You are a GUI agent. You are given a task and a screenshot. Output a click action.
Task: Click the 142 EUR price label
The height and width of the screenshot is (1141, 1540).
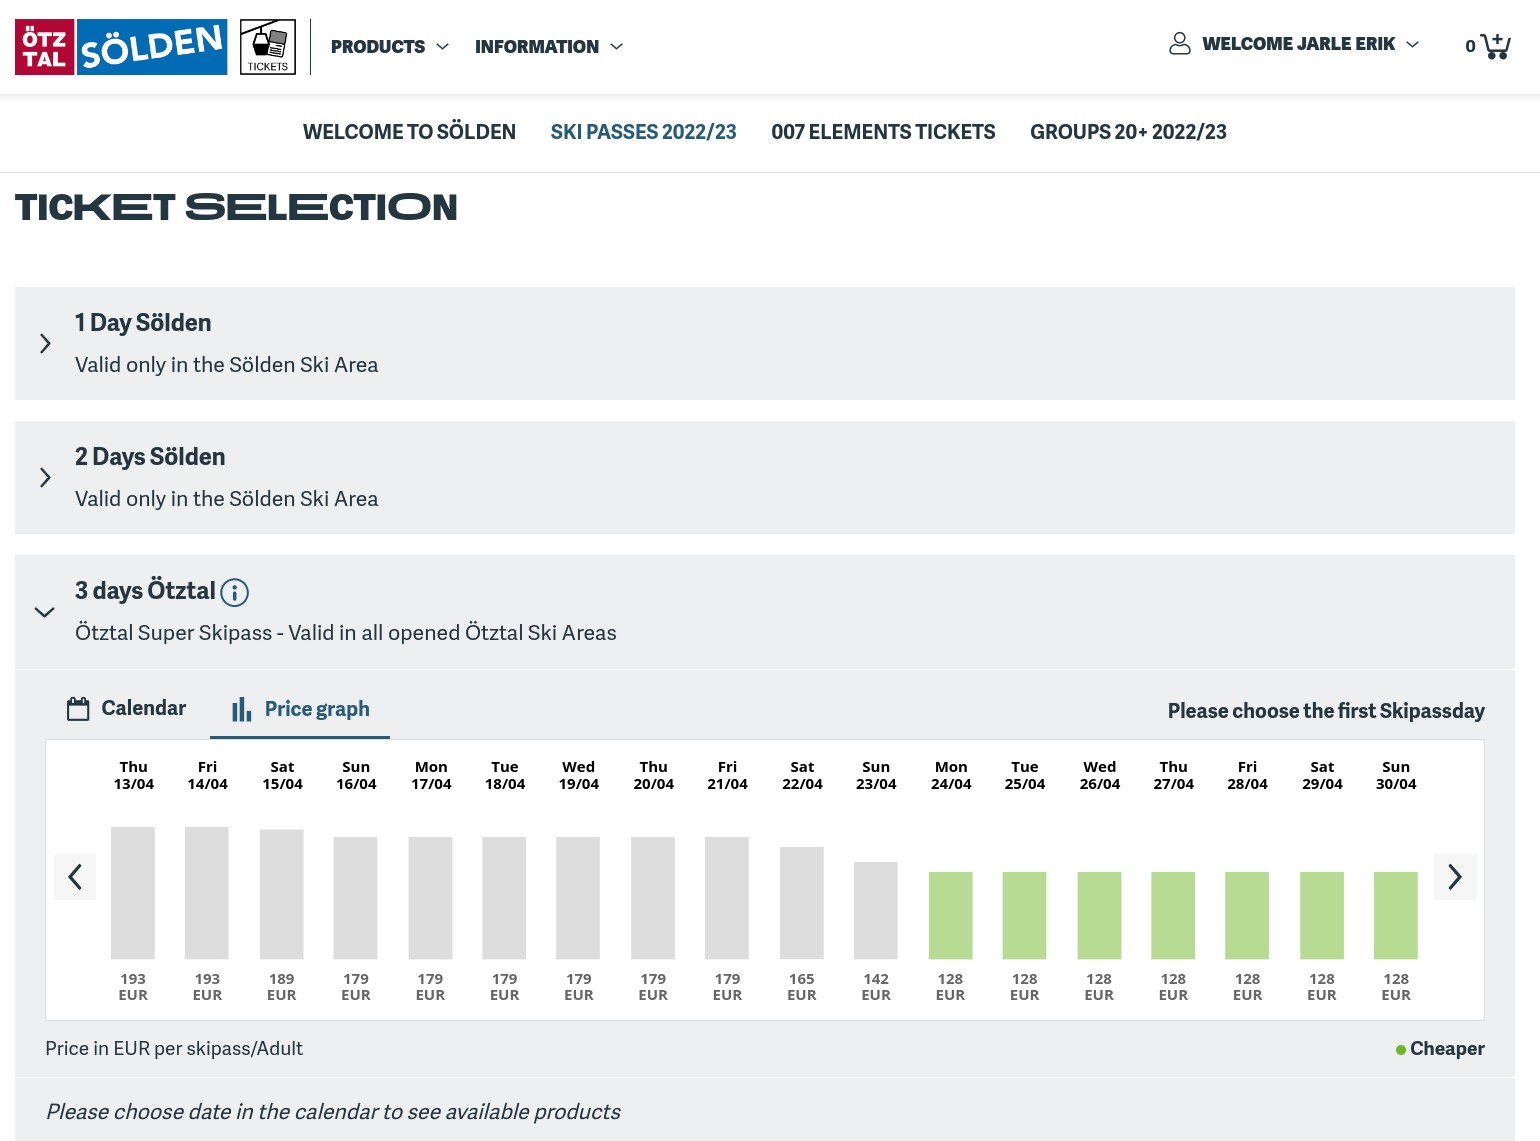(876, 987)
